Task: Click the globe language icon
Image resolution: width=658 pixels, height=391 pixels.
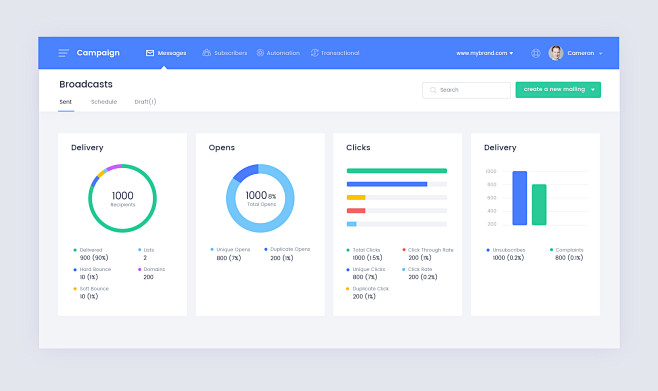Action: coord(536,53)
